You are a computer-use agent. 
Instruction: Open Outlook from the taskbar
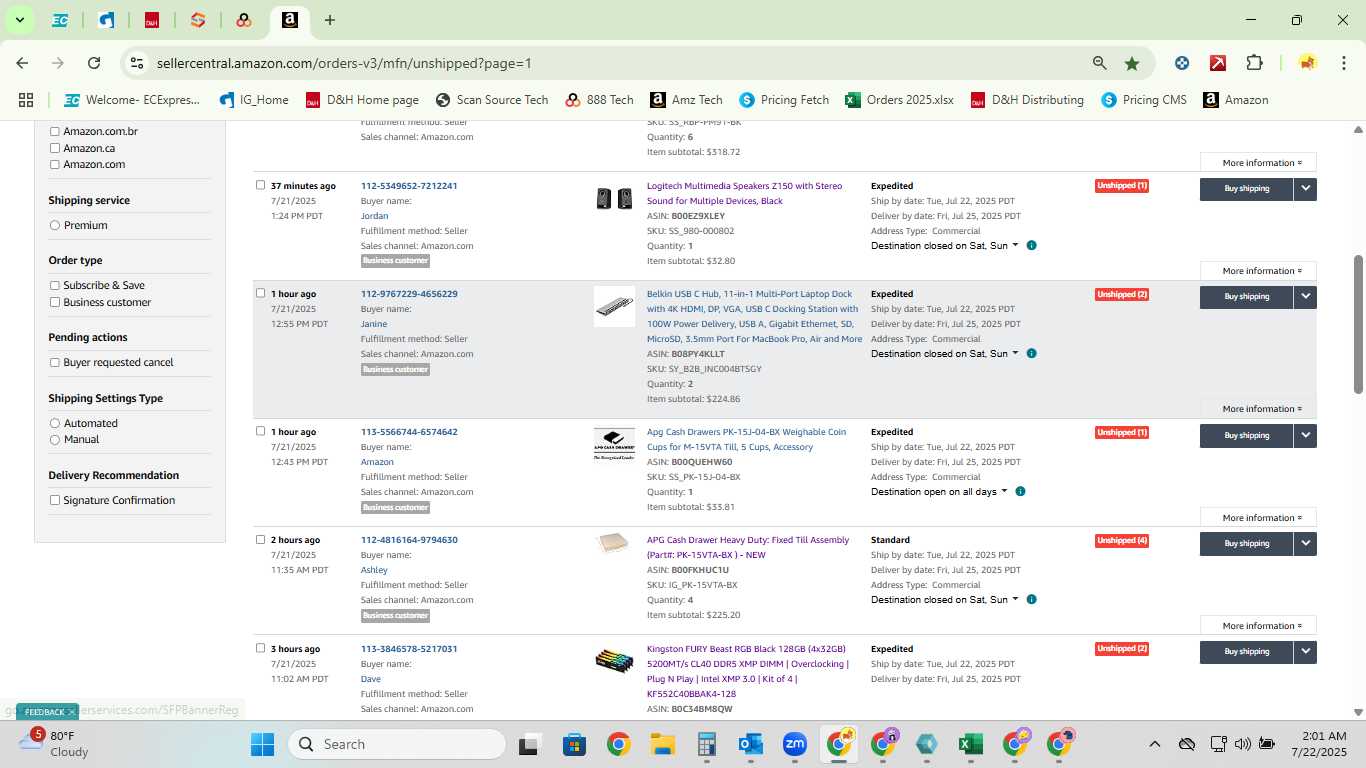[751, 744]
